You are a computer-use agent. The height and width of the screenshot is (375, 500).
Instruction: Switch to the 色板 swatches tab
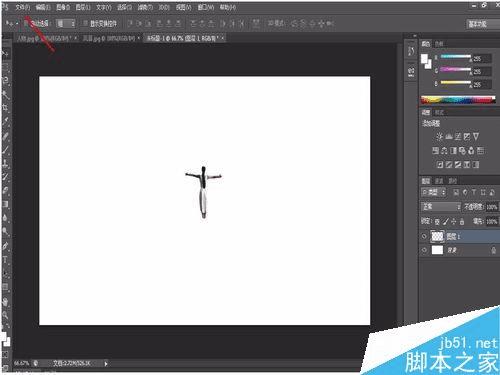pyautogui.click(x=439, y=44)
